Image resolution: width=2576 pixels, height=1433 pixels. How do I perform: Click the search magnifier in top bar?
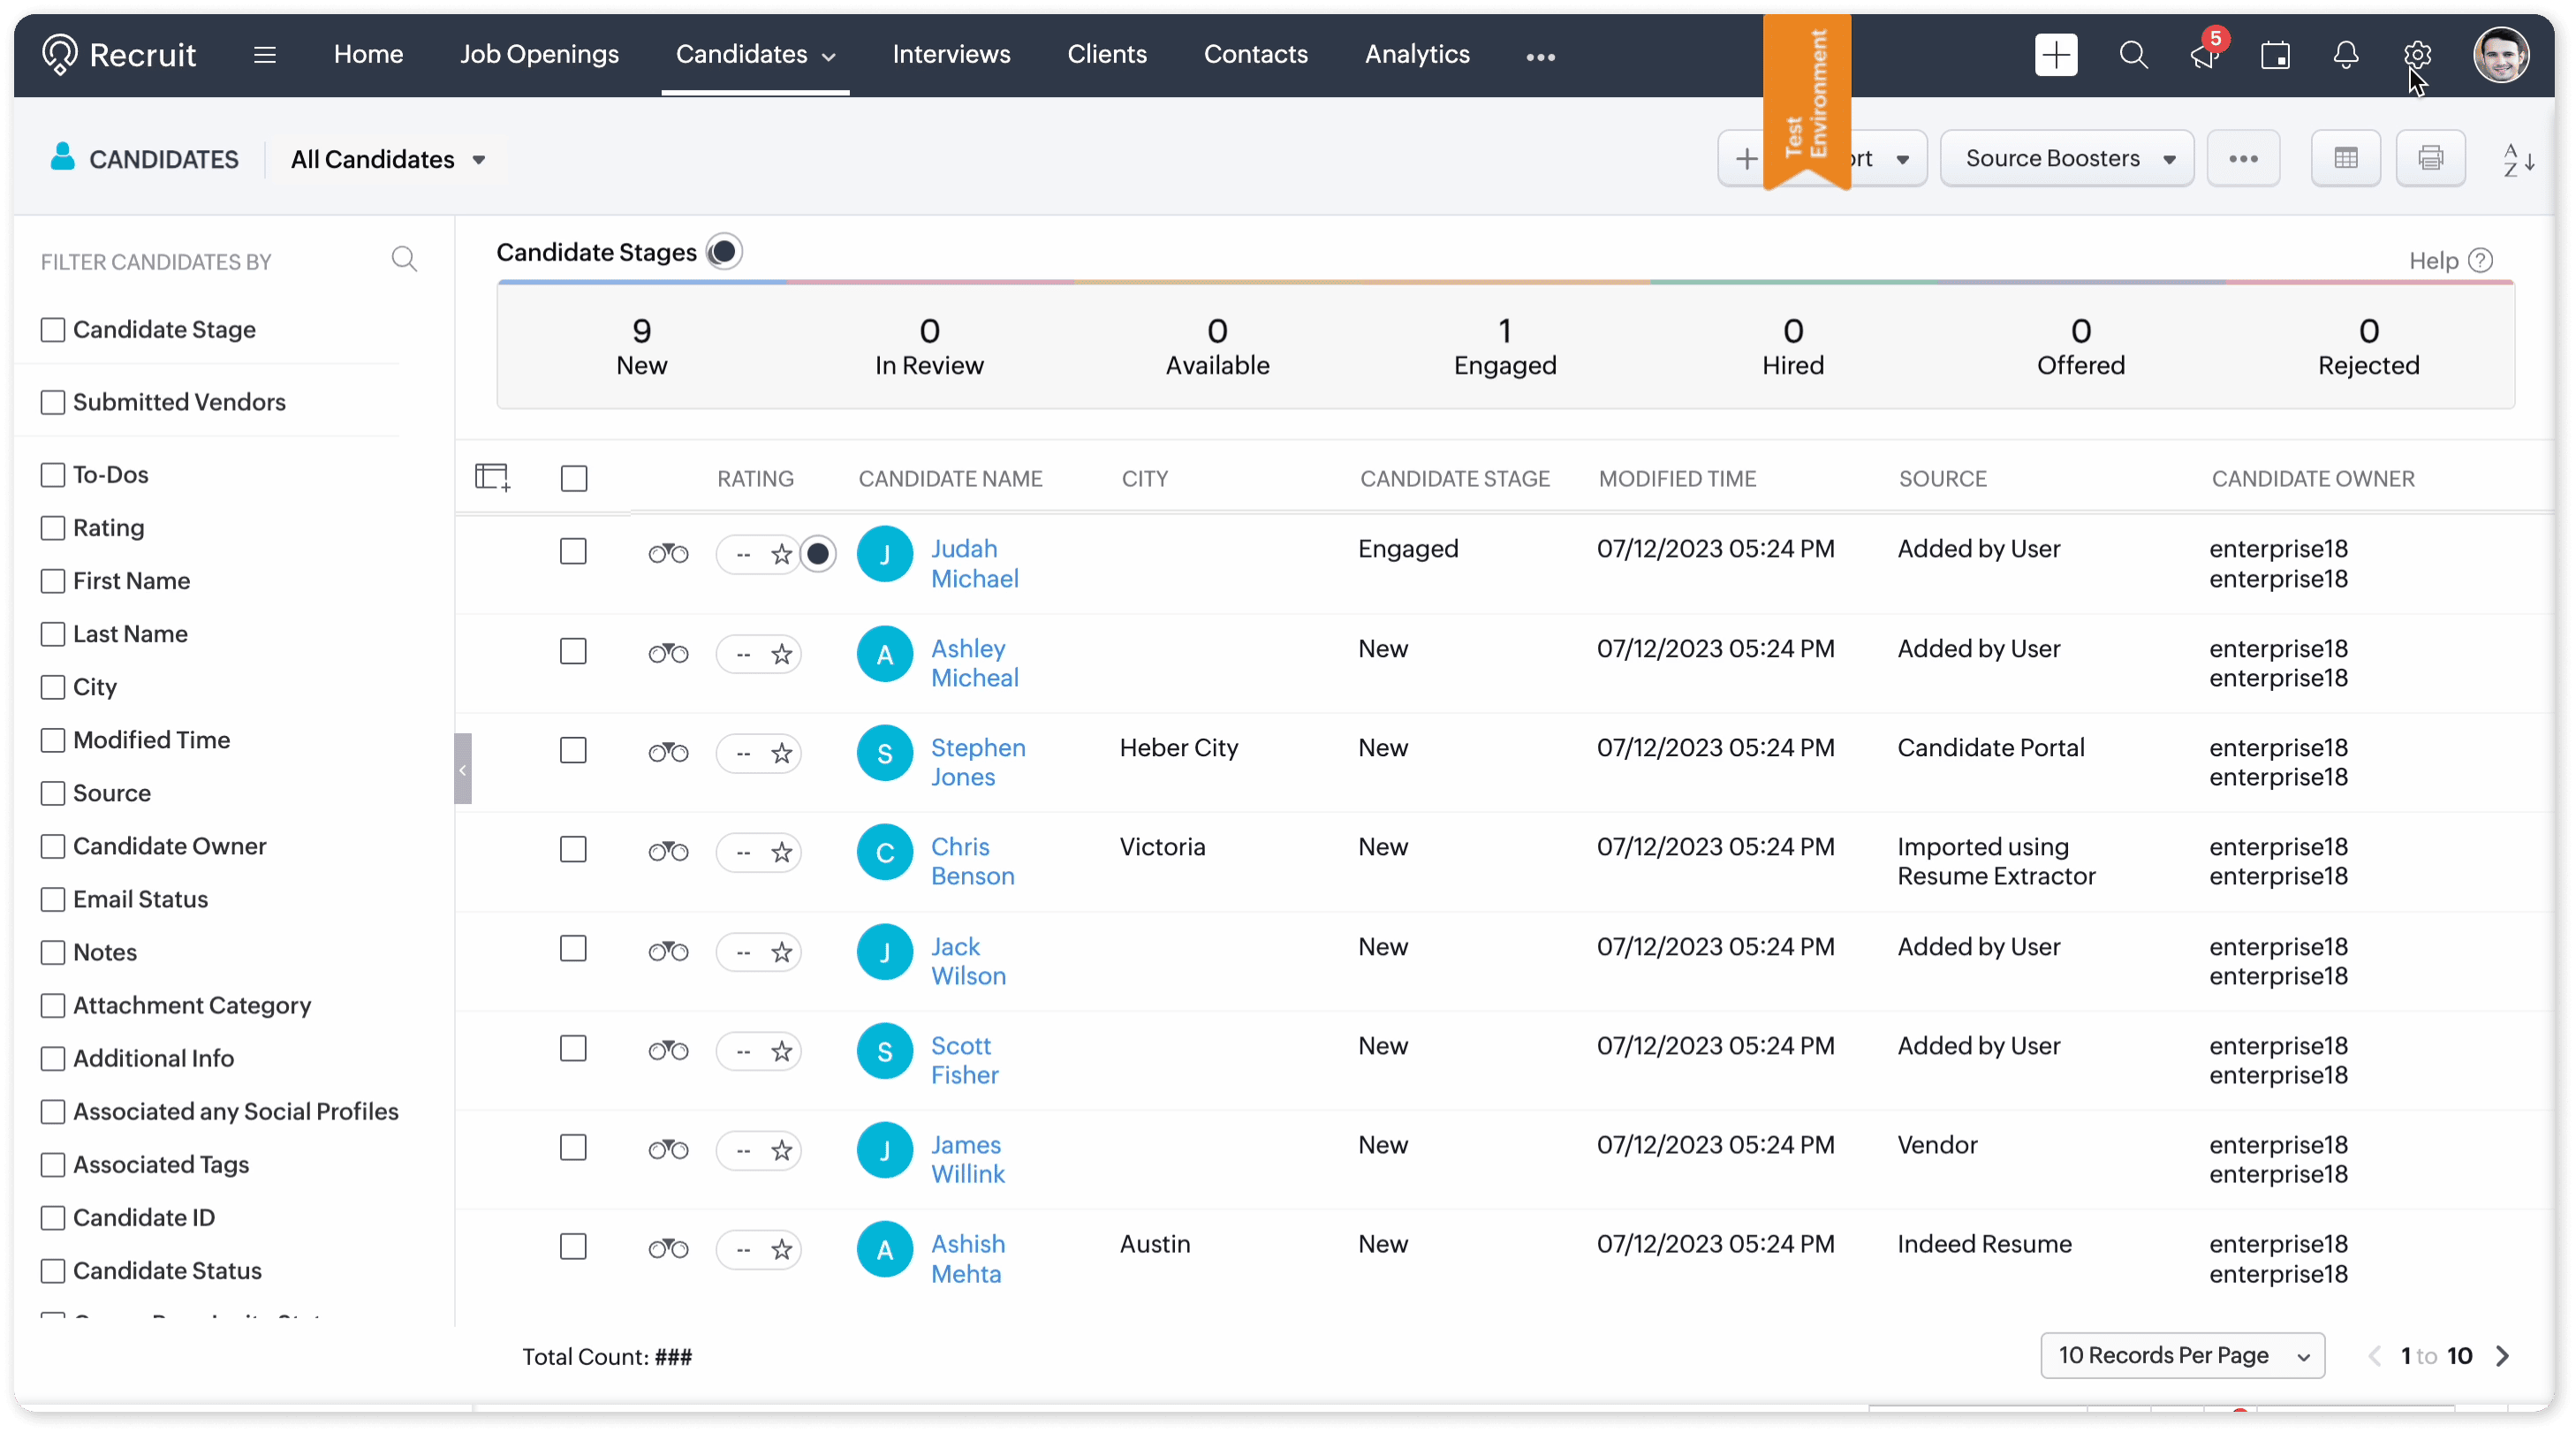(2133, 55)
